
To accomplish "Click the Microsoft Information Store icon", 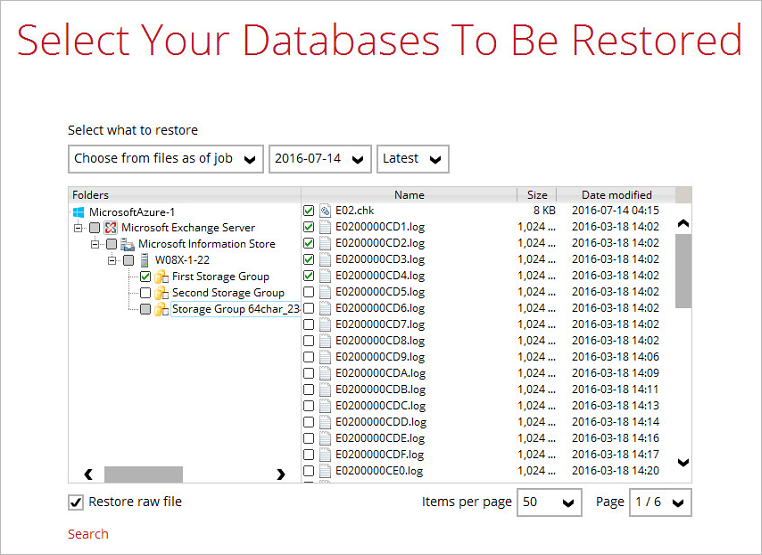I will [127, 244].
